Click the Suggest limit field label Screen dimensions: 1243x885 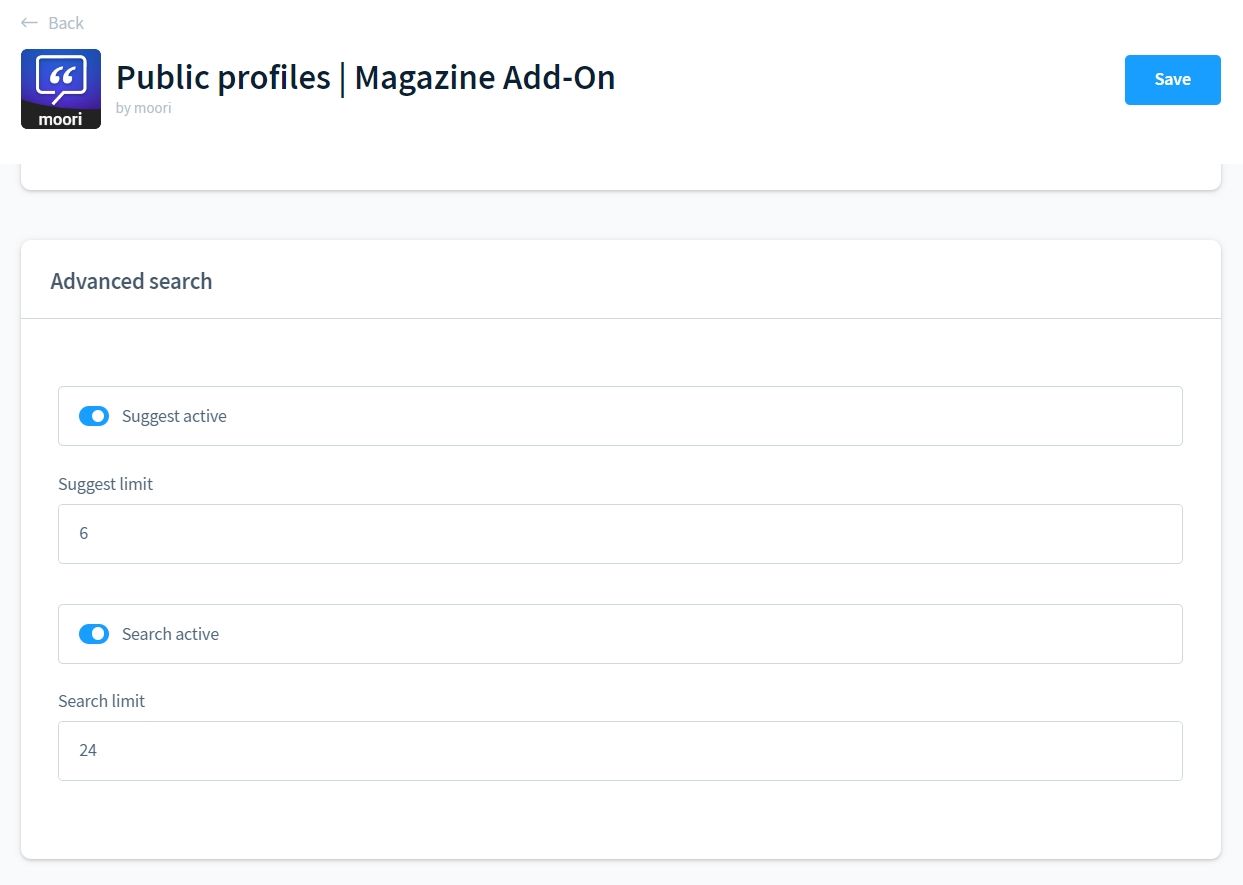105,484
